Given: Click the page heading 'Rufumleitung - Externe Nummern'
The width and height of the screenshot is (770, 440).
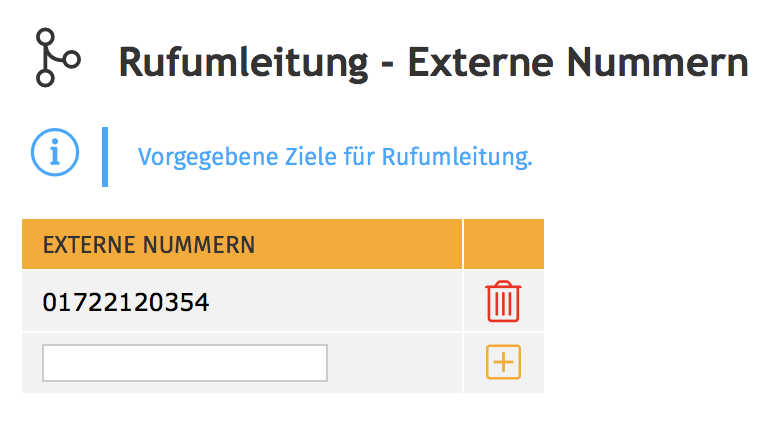Looking at the screenshot, I should tap(433, 63).
